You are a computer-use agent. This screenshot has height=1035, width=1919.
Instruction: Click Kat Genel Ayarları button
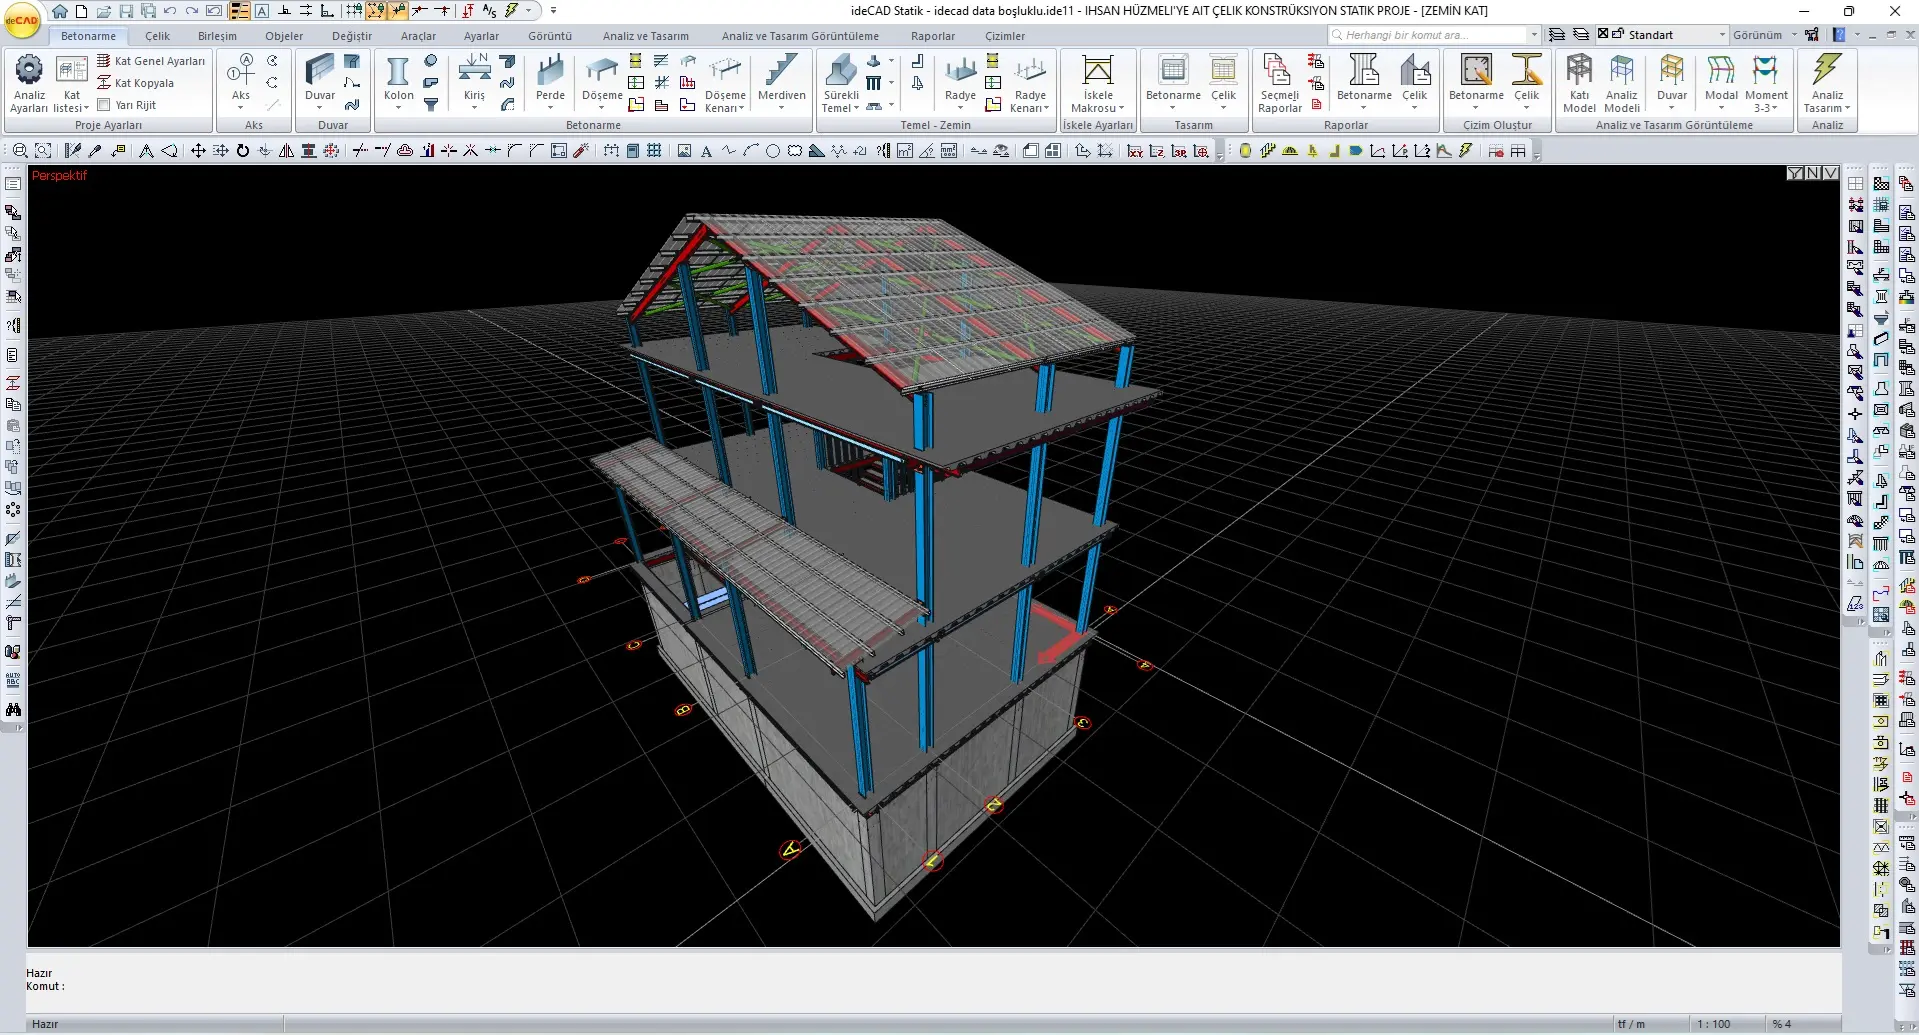[151, 61]
